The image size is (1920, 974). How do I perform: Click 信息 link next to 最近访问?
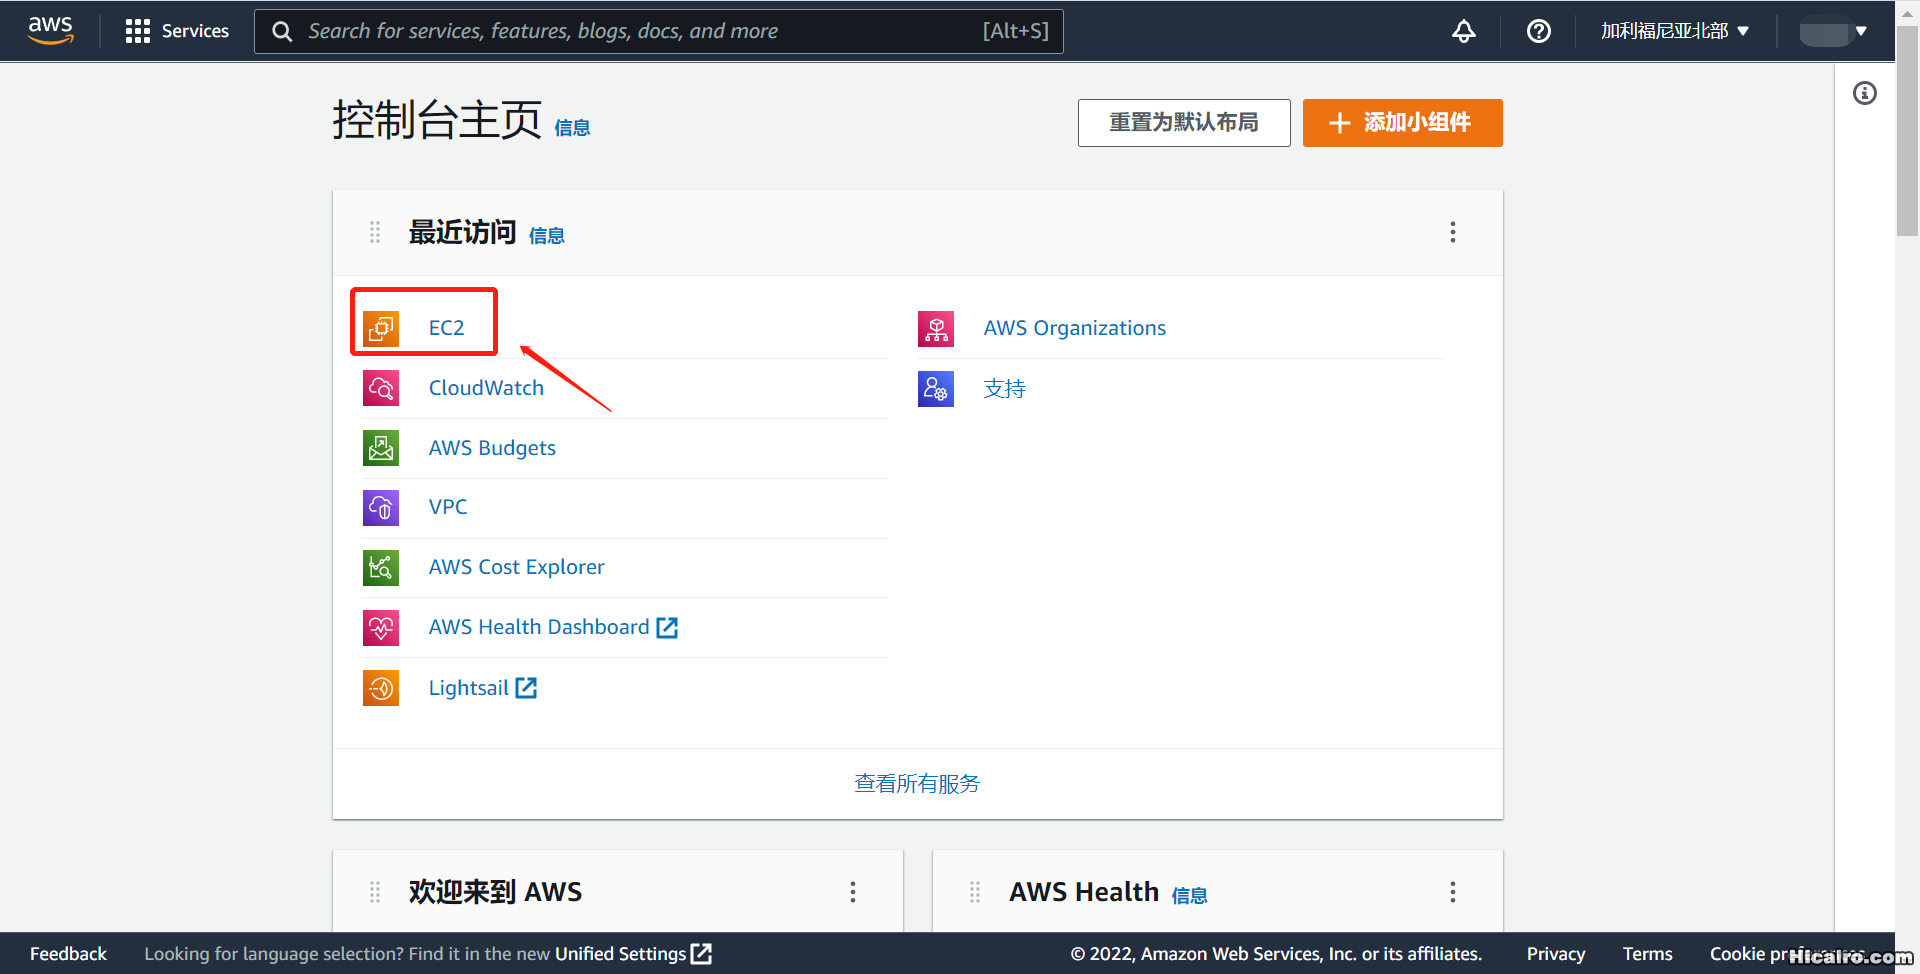[x=547, y=236]
